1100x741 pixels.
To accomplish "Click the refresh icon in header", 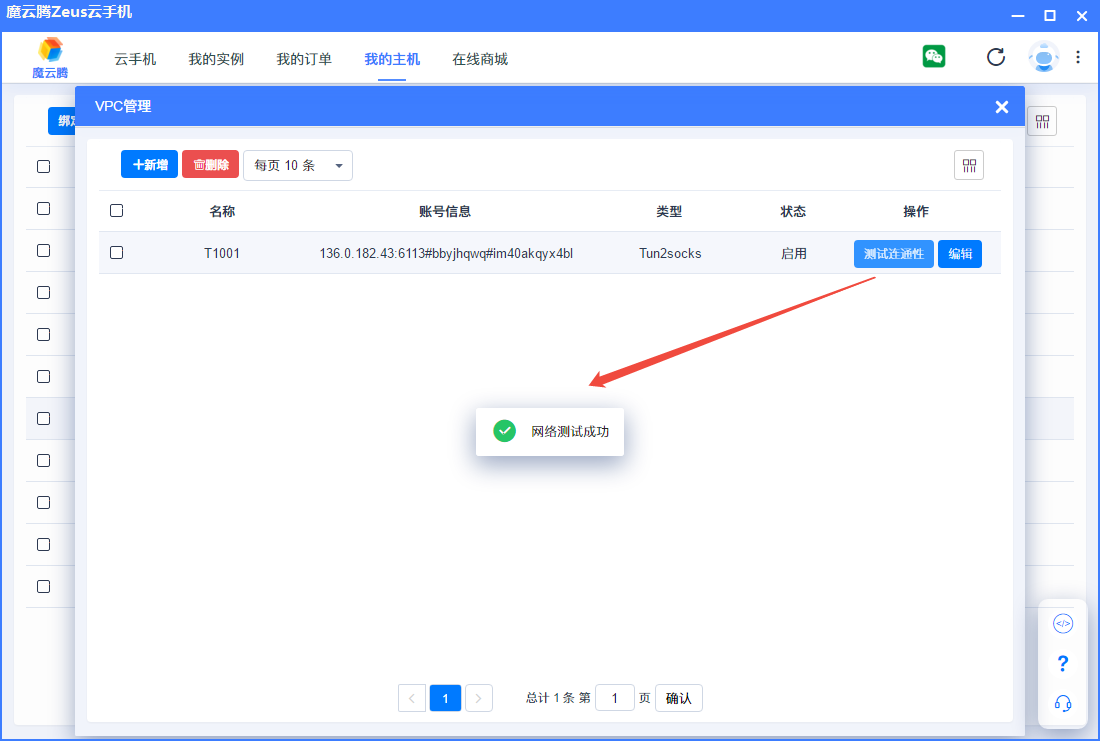I will [x=996, y=57].
